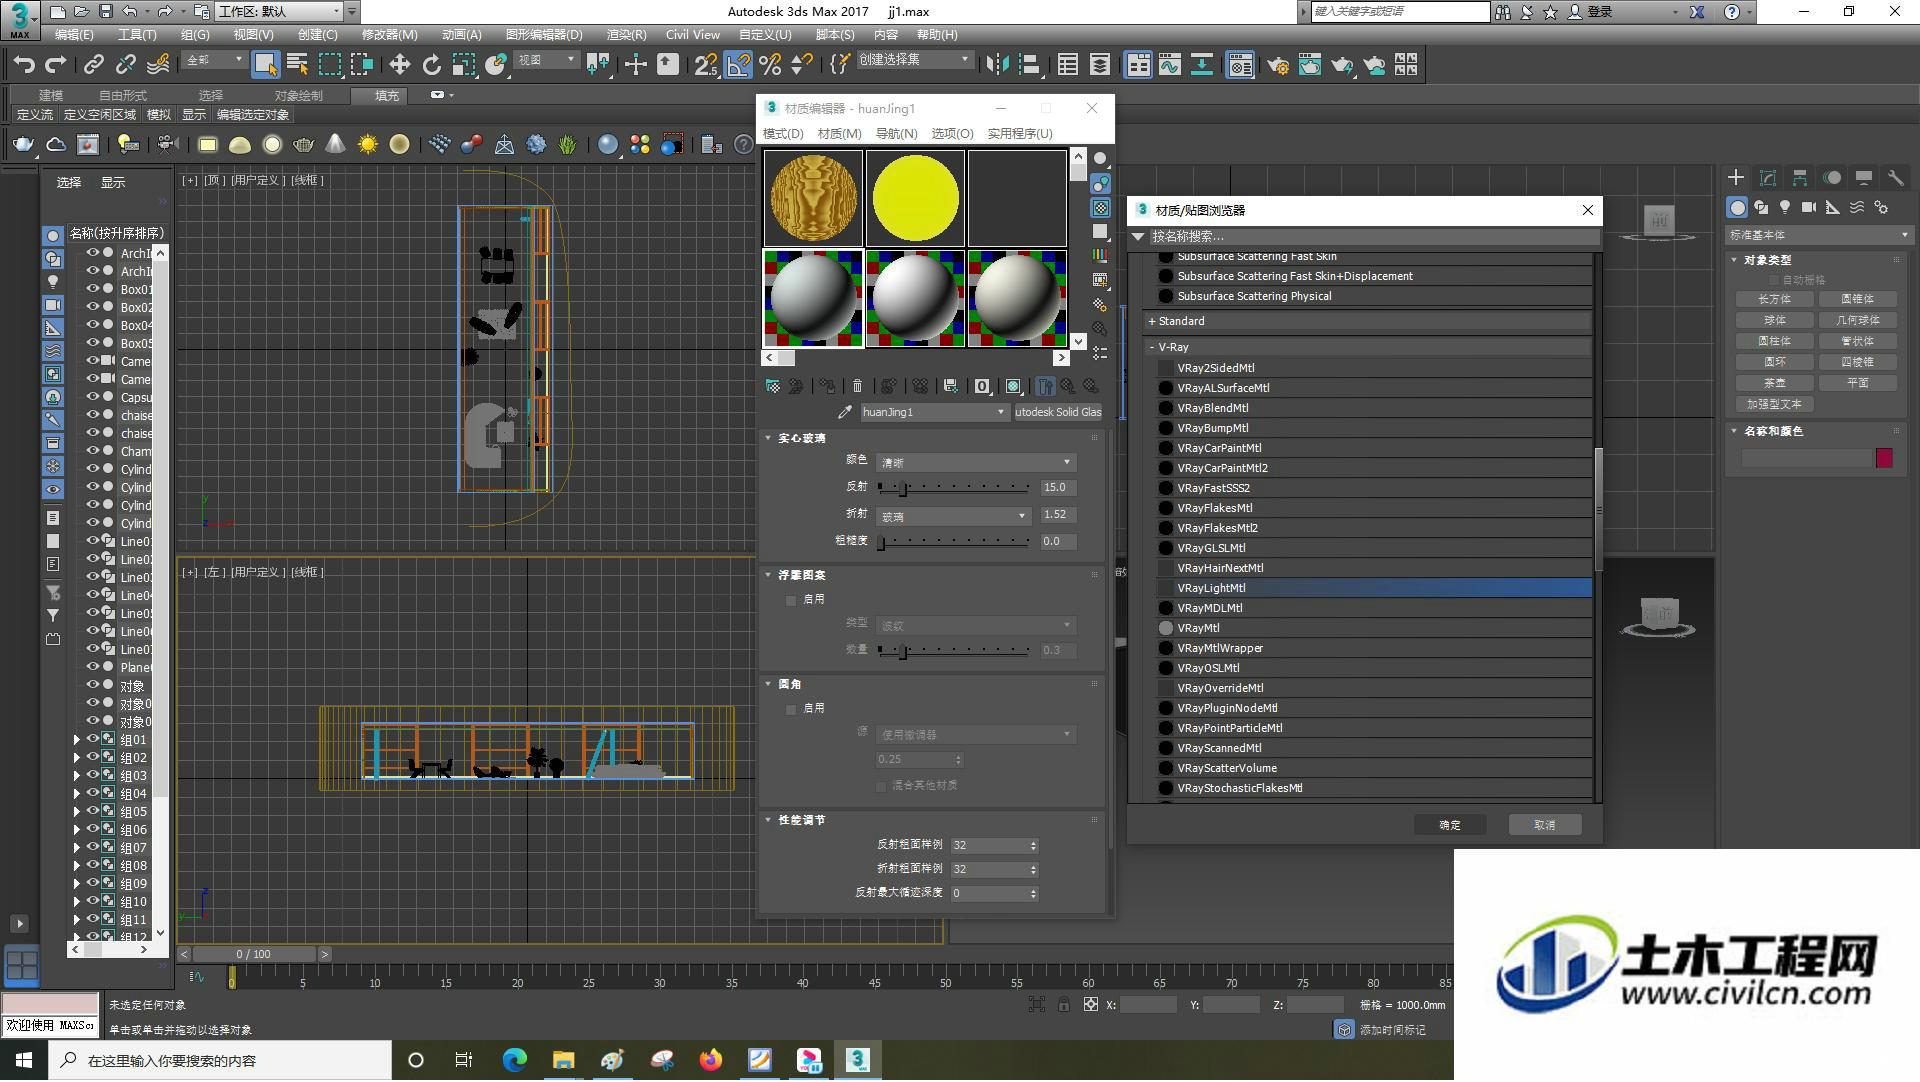The width and height of the screenshot is (1920, 1082).
Task: Click Show Shaded Material in Viewport icon
Action: 1013,386
